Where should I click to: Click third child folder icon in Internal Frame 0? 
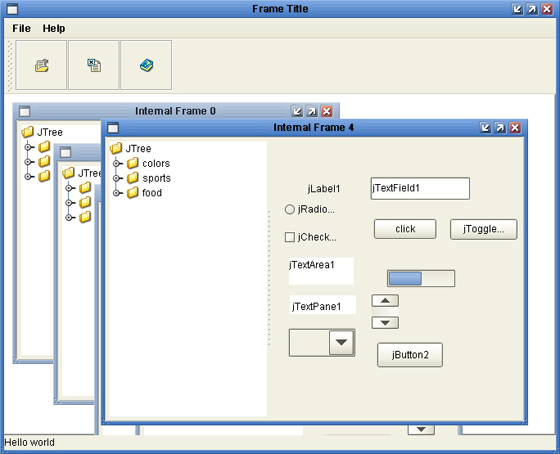point(44,176)
